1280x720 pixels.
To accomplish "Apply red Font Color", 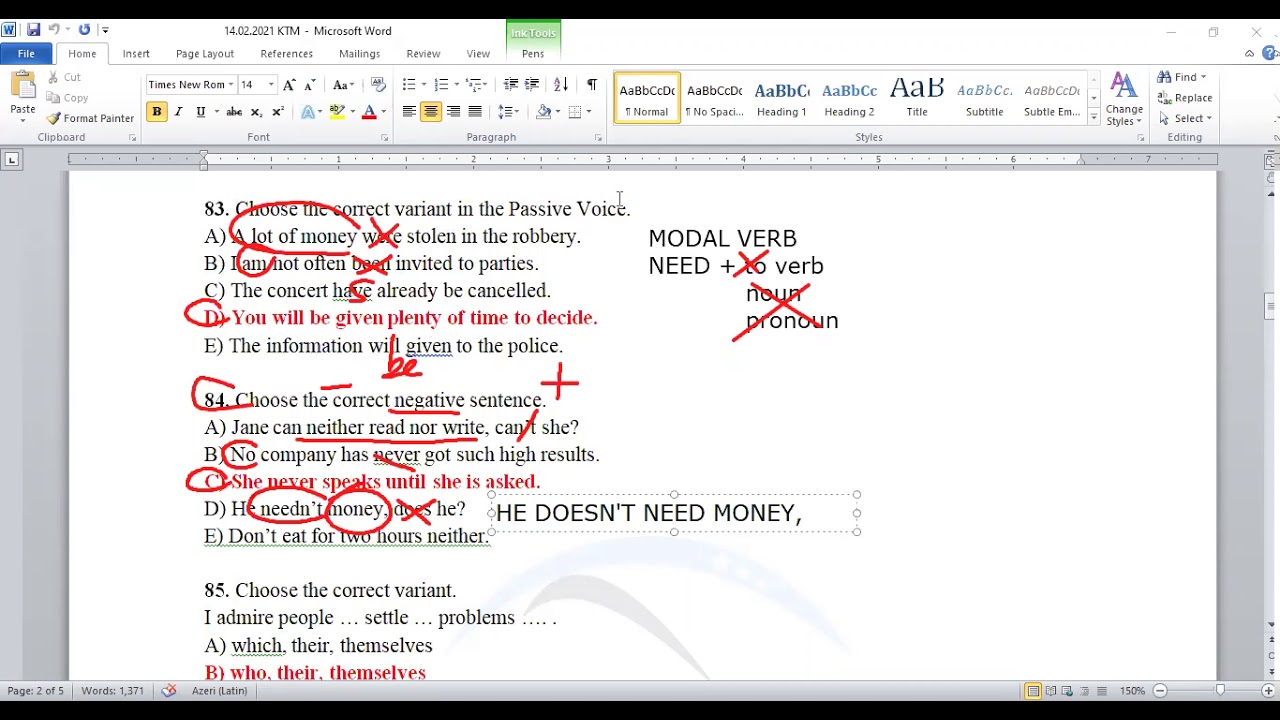I will click(369, 112).
